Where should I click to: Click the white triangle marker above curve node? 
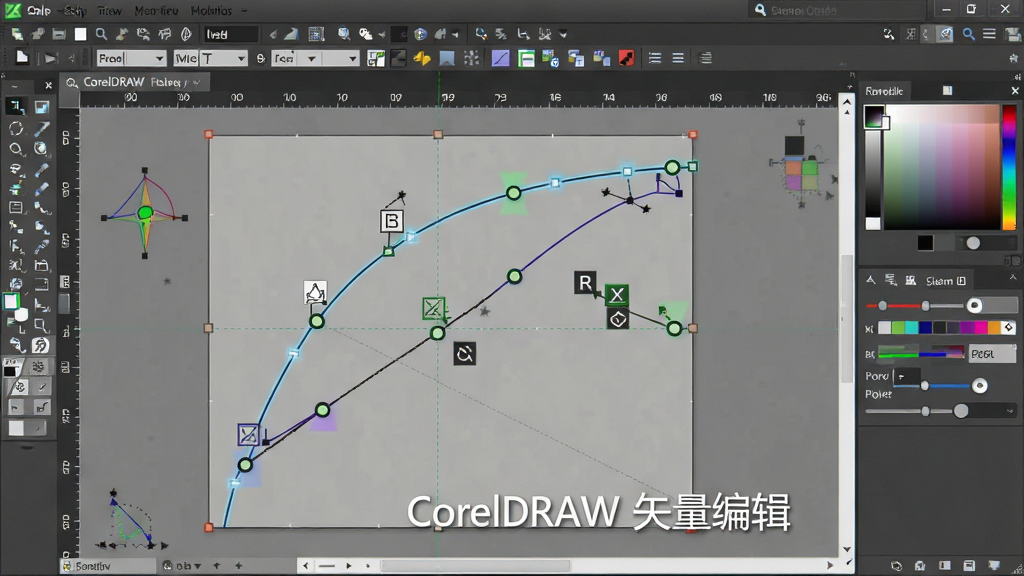pyautogui.click(x=315, y=293)
